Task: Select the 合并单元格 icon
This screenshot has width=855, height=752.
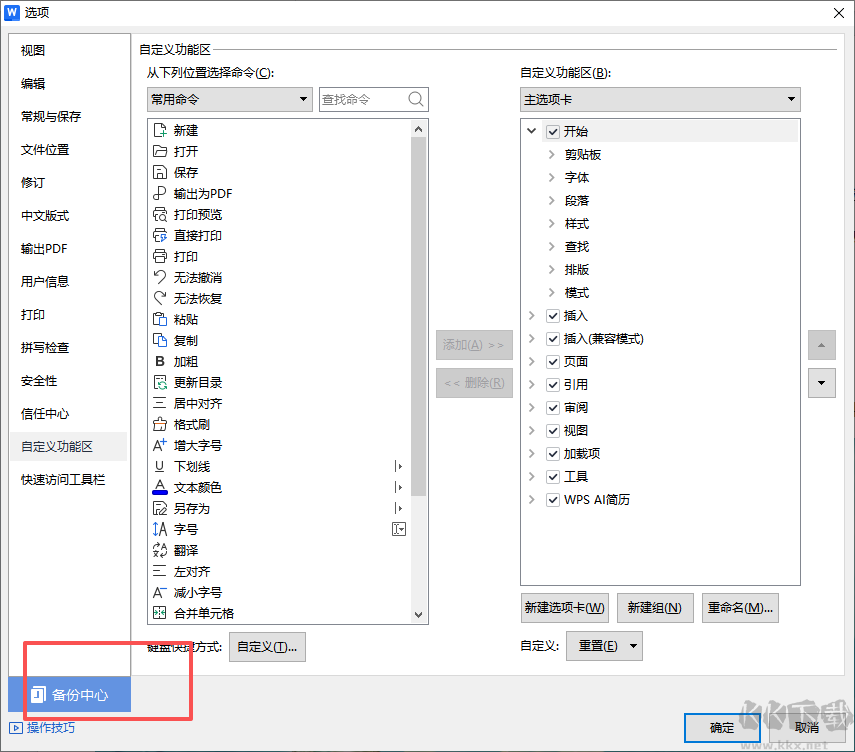Action: click(160, 613)
